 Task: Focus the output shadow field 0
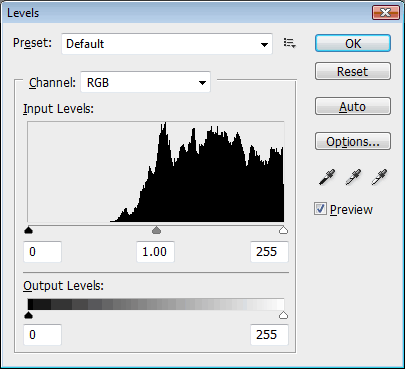(x=42, y=335)
